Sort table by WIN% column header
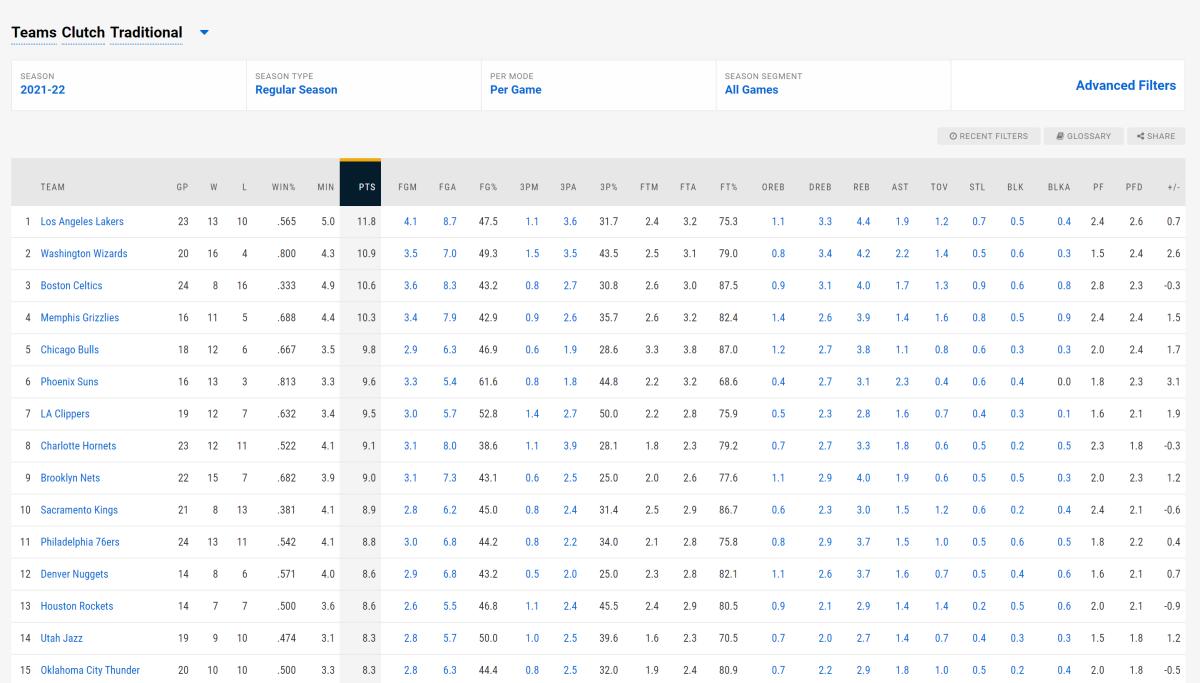The image size is (1200, 683). point(283,187)
